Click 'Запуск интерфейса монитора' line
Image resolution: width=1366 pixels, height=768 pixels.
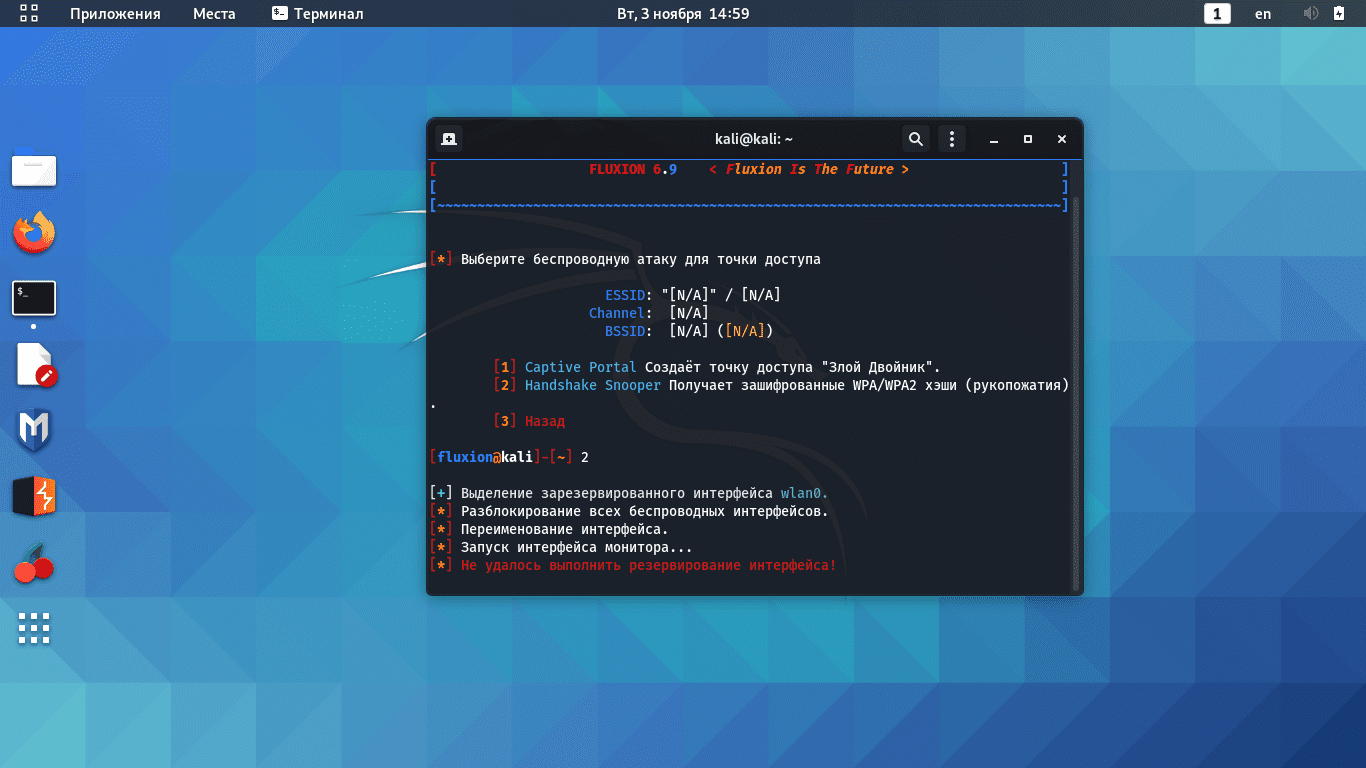(x=561, y=547)
